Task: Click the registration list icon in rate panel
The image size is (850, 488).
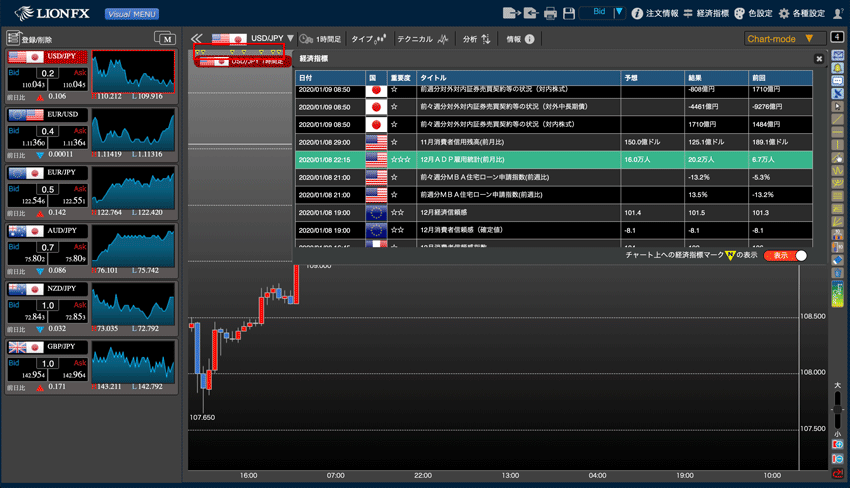Action: 14,38
